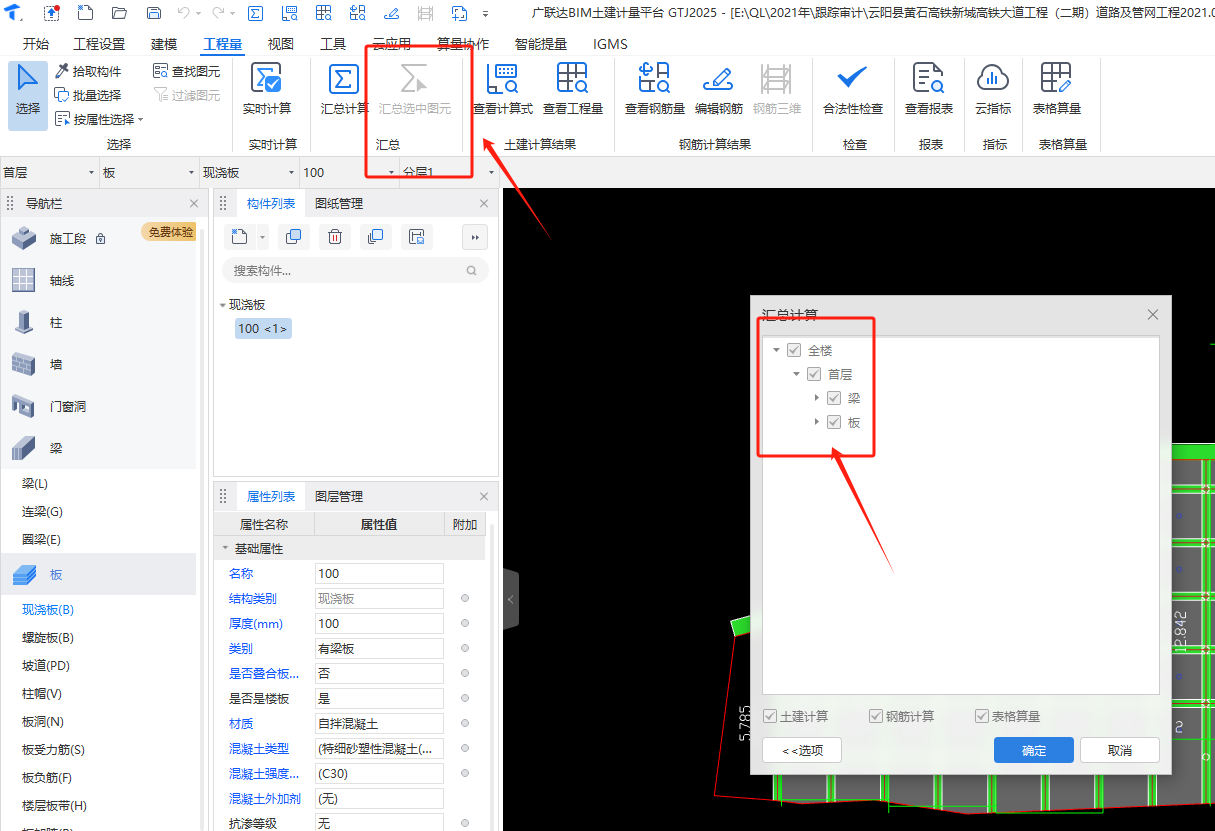Toggle the 梁 checkbox in the dialog tree
This screenshot has height=831, width=1215.
click(x=834, y=398)
